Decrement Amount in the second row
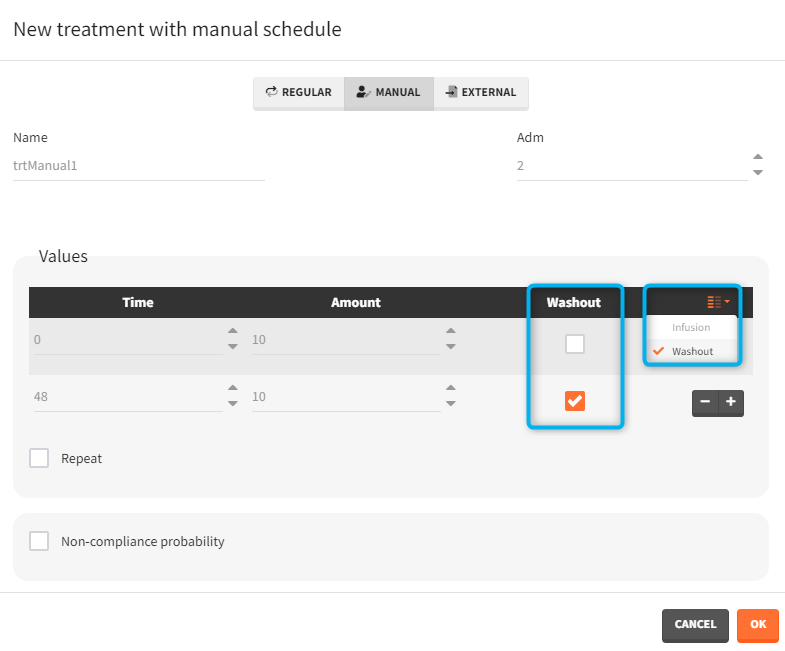This screenshot has width=785, height=651. click(451, 404)
